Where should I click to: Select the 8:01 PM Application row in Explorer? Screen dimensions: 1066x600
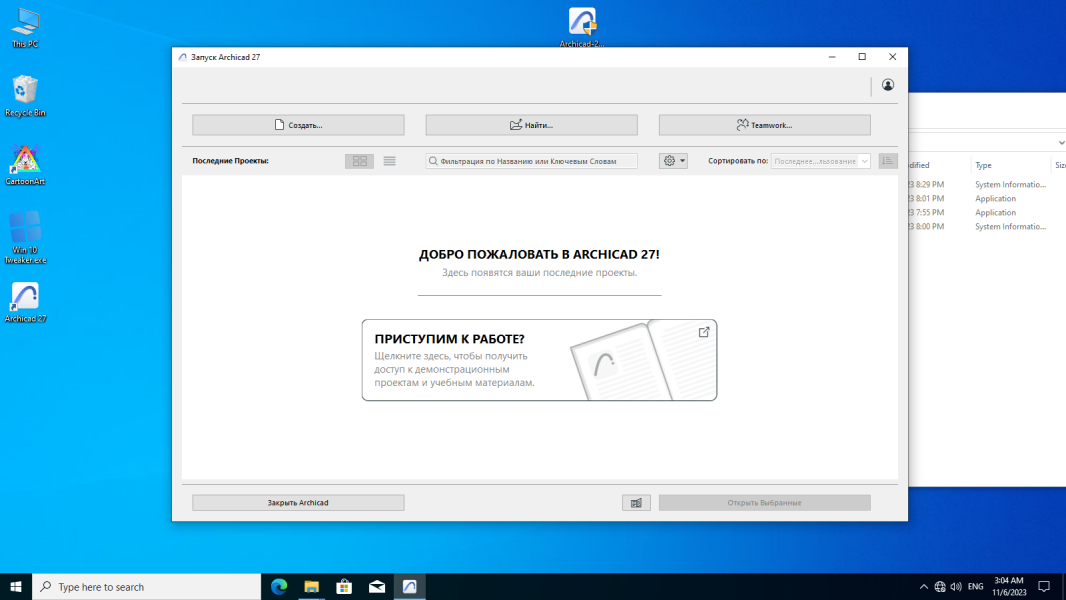987,198
